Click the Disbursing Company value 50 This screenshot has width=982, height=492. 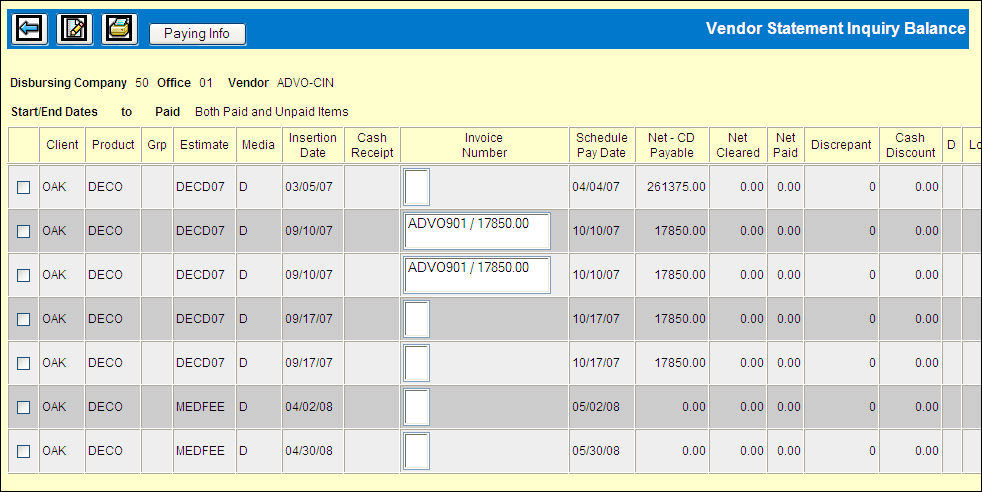142,83
